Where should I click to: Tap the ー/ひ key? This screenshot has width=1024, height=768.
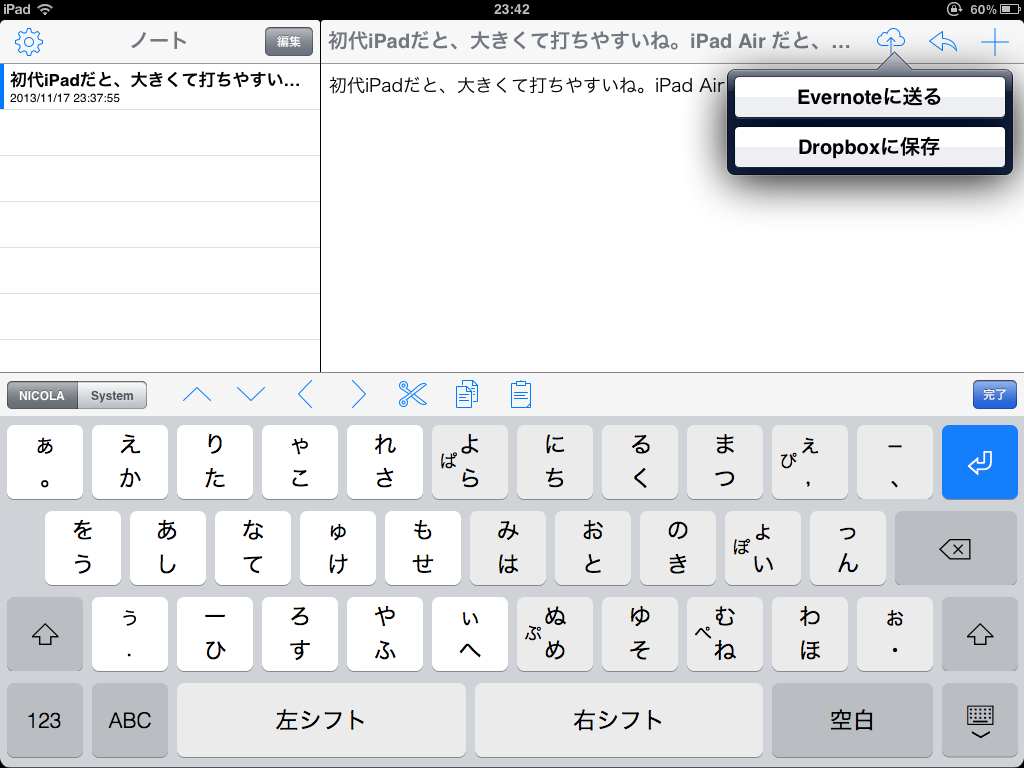pos(215,633)
